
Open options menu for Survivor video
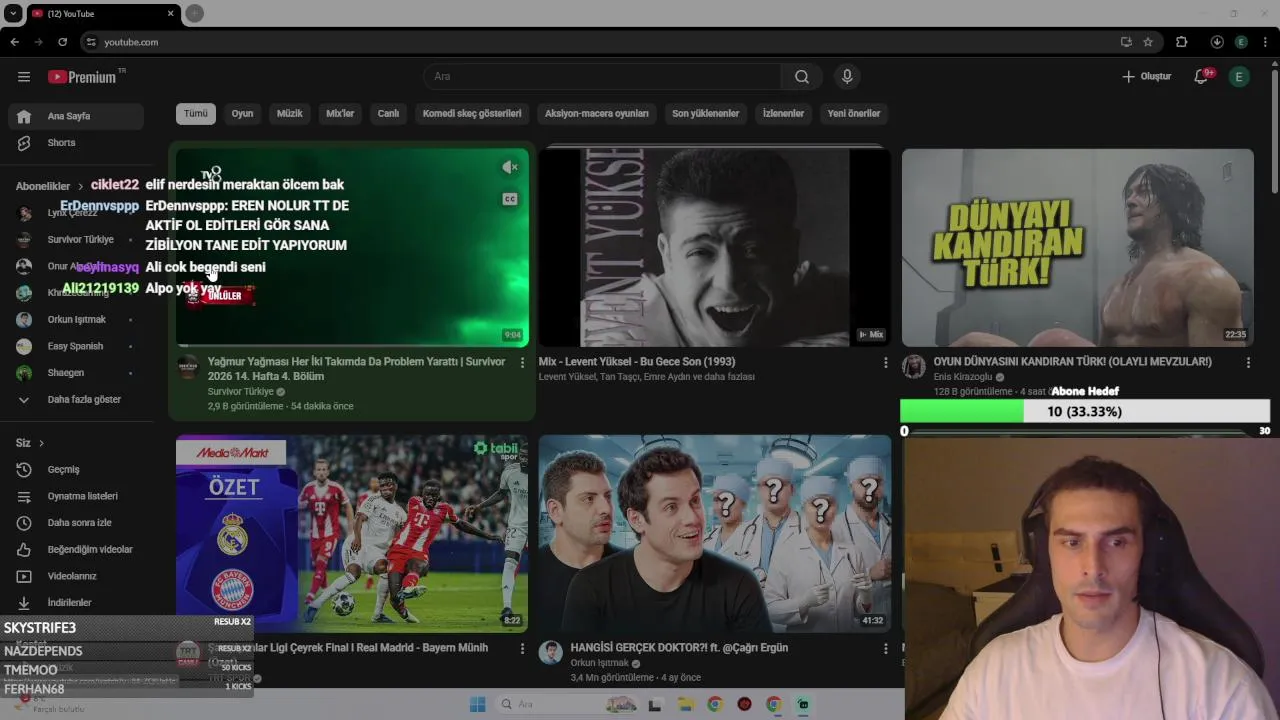pos(522,363)
